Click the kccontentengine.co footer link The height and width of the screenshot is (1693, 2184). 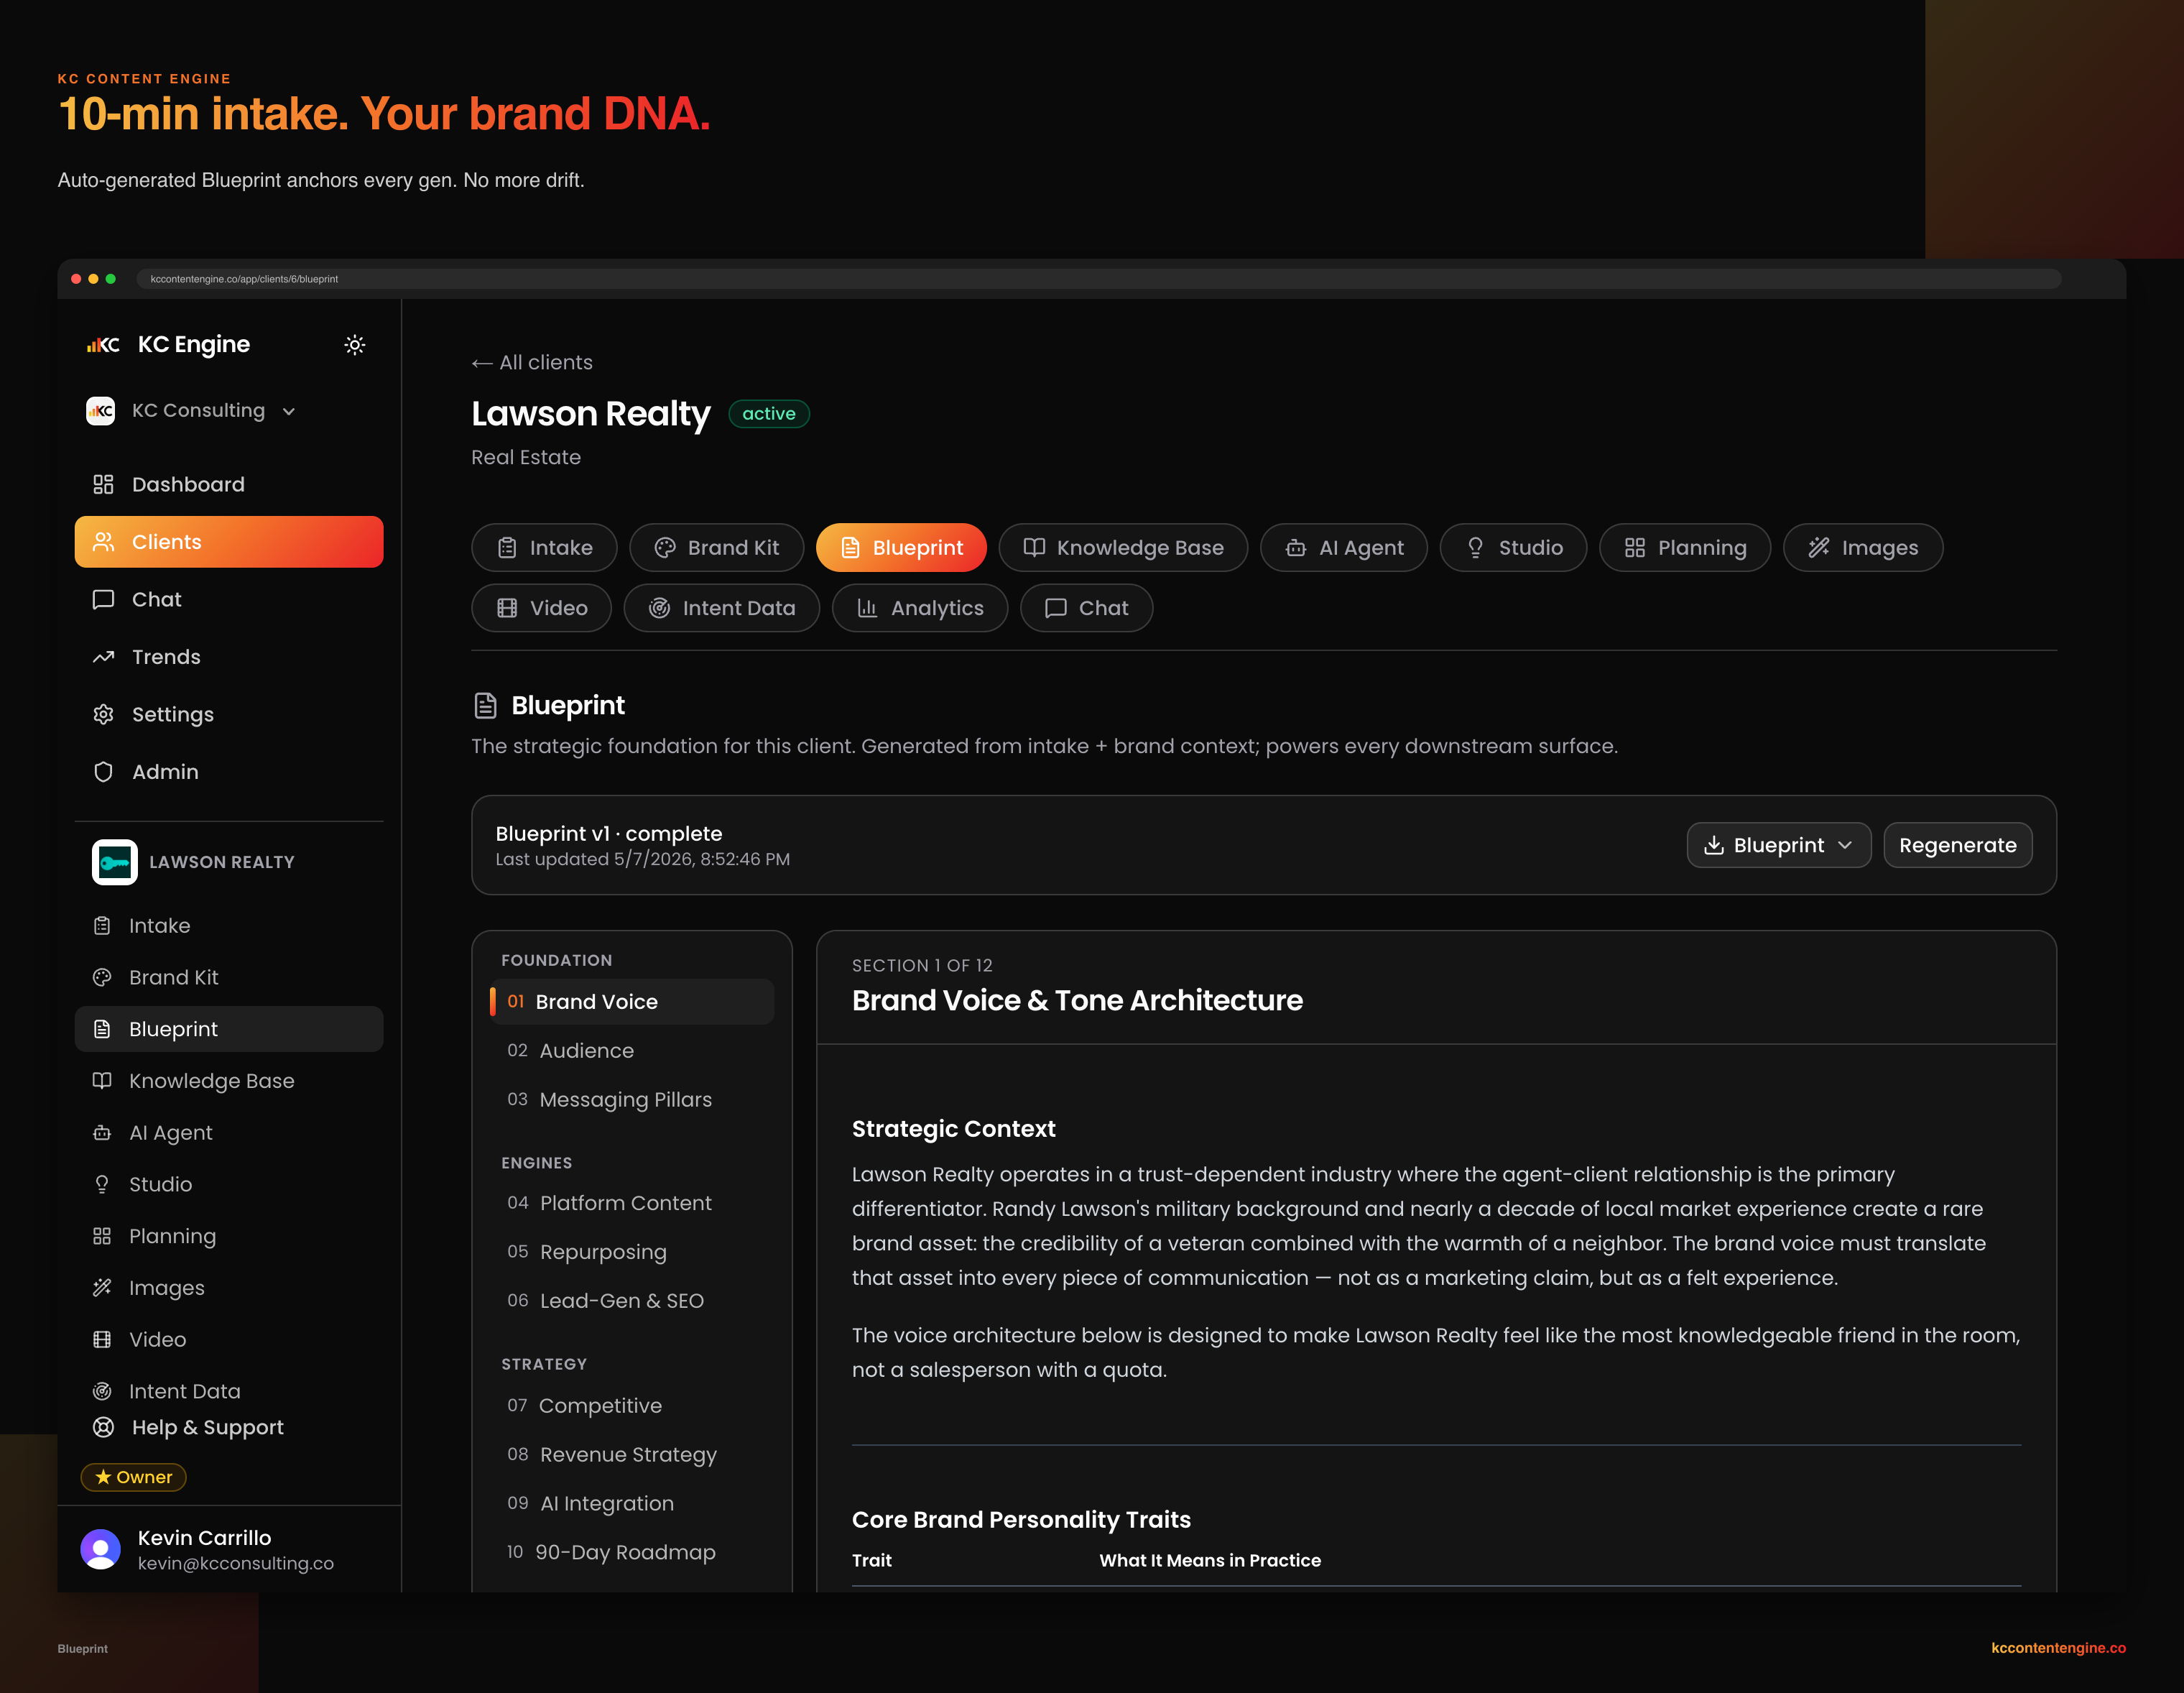(x=2058, y=1648)
